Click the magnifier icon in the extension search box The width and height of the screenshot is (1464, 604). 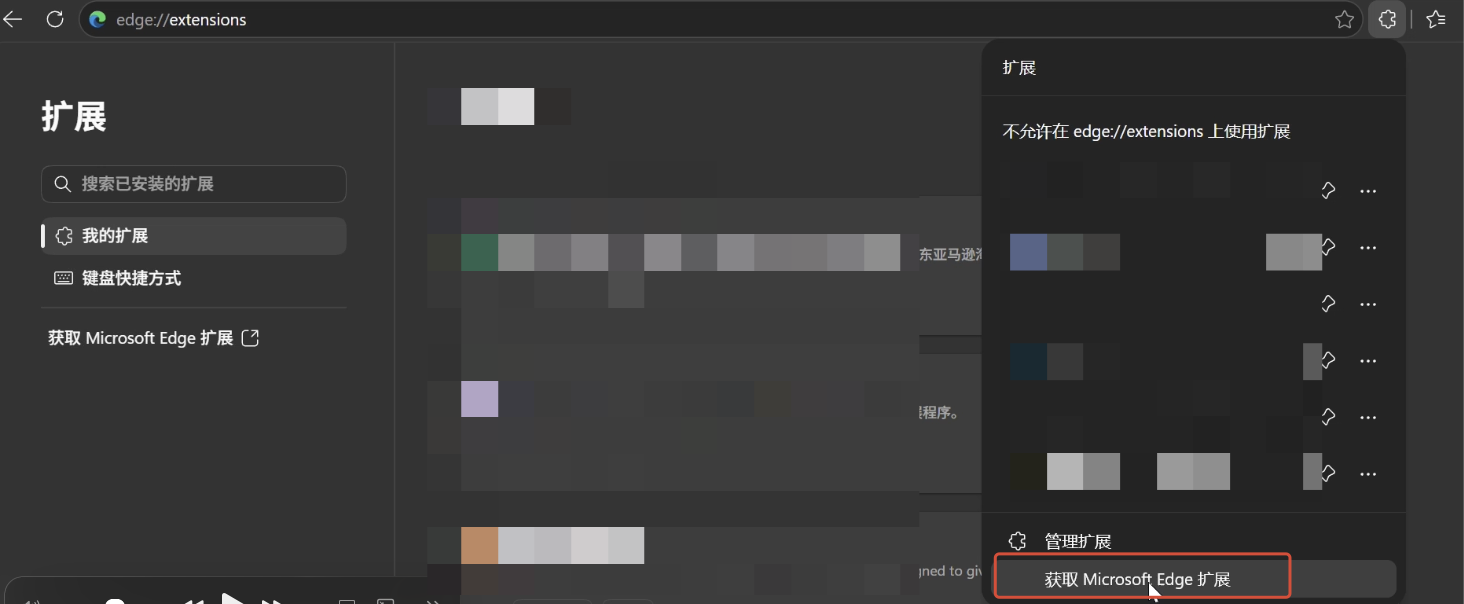tap(62, 184)
